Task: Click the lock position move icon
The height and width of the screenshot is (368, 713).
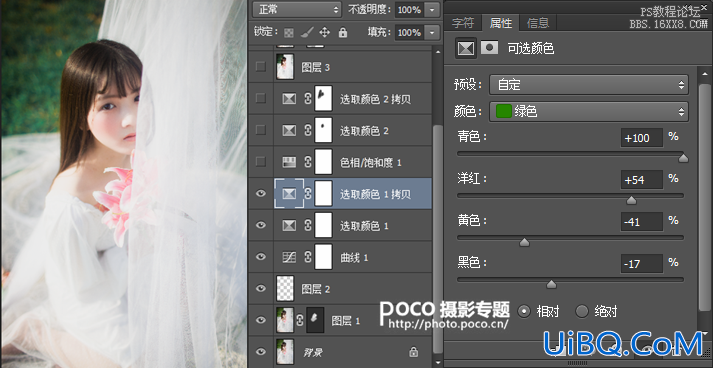Action: coord(324,32)
